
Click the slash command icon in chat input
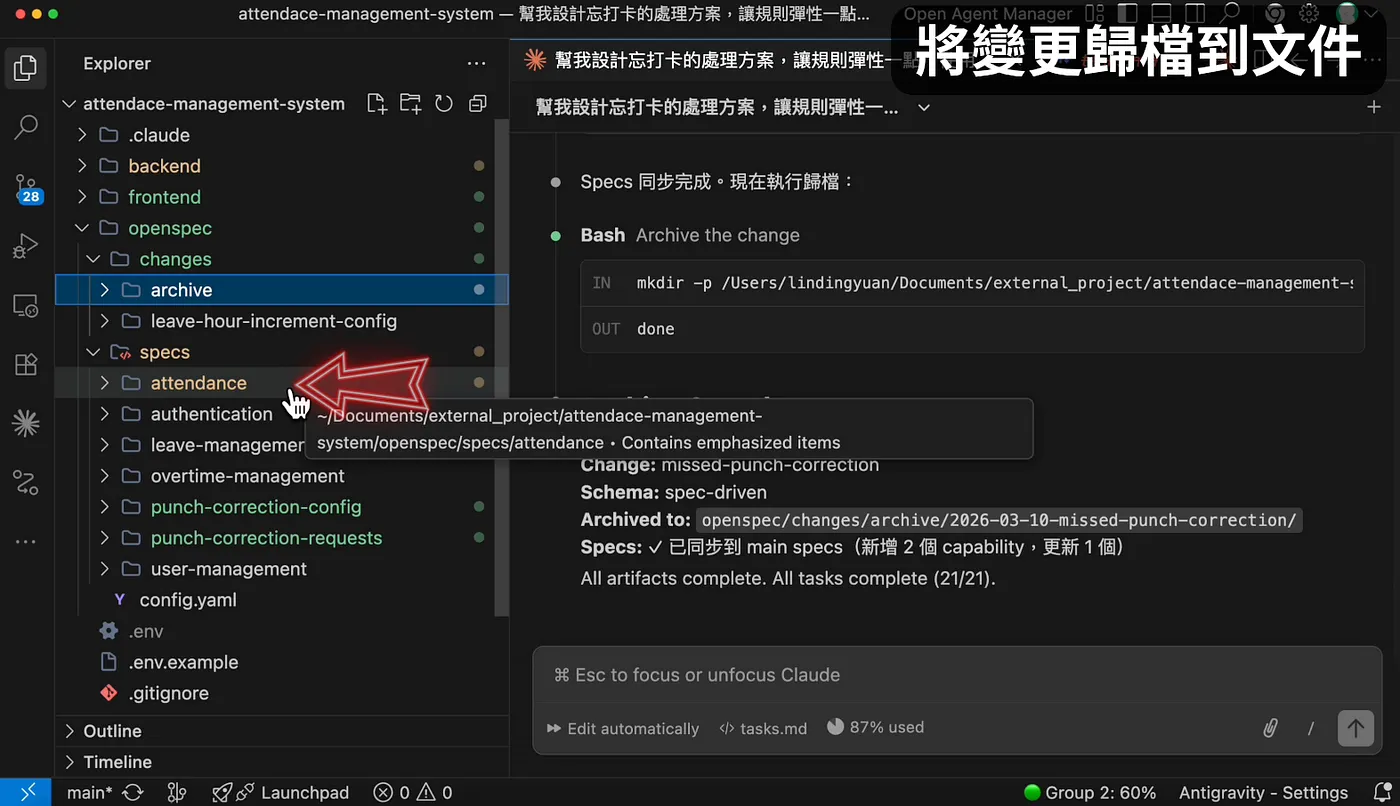(x=1311, y=728)
